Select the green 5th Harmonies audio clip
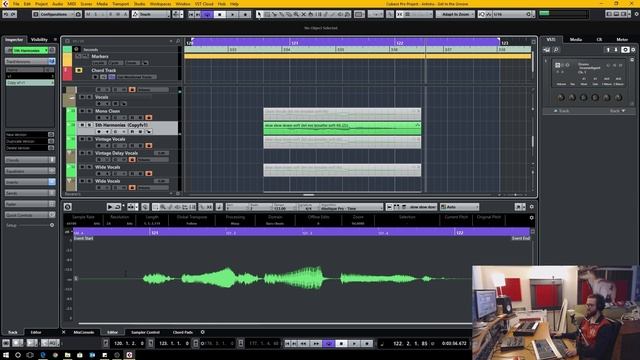This screenshot has height=360, width=640. (x=342, y=128)
